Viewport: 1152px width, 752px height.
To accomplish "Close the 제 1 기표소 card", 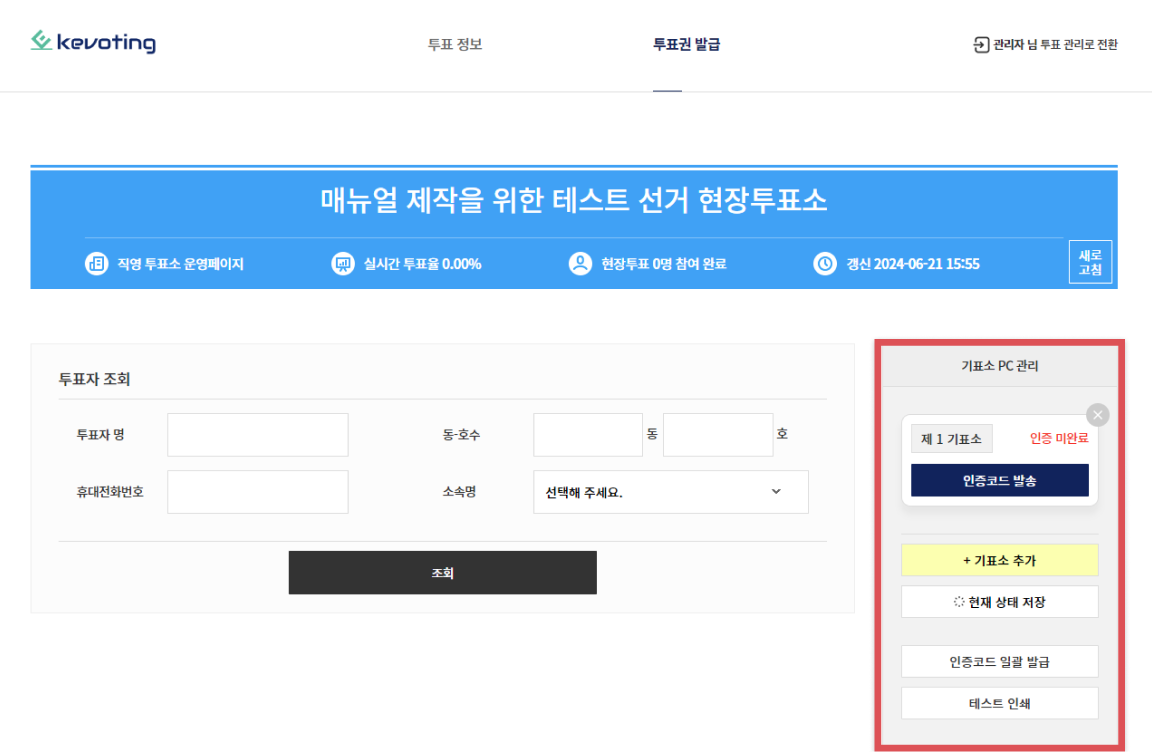I will click(1097, 415).
